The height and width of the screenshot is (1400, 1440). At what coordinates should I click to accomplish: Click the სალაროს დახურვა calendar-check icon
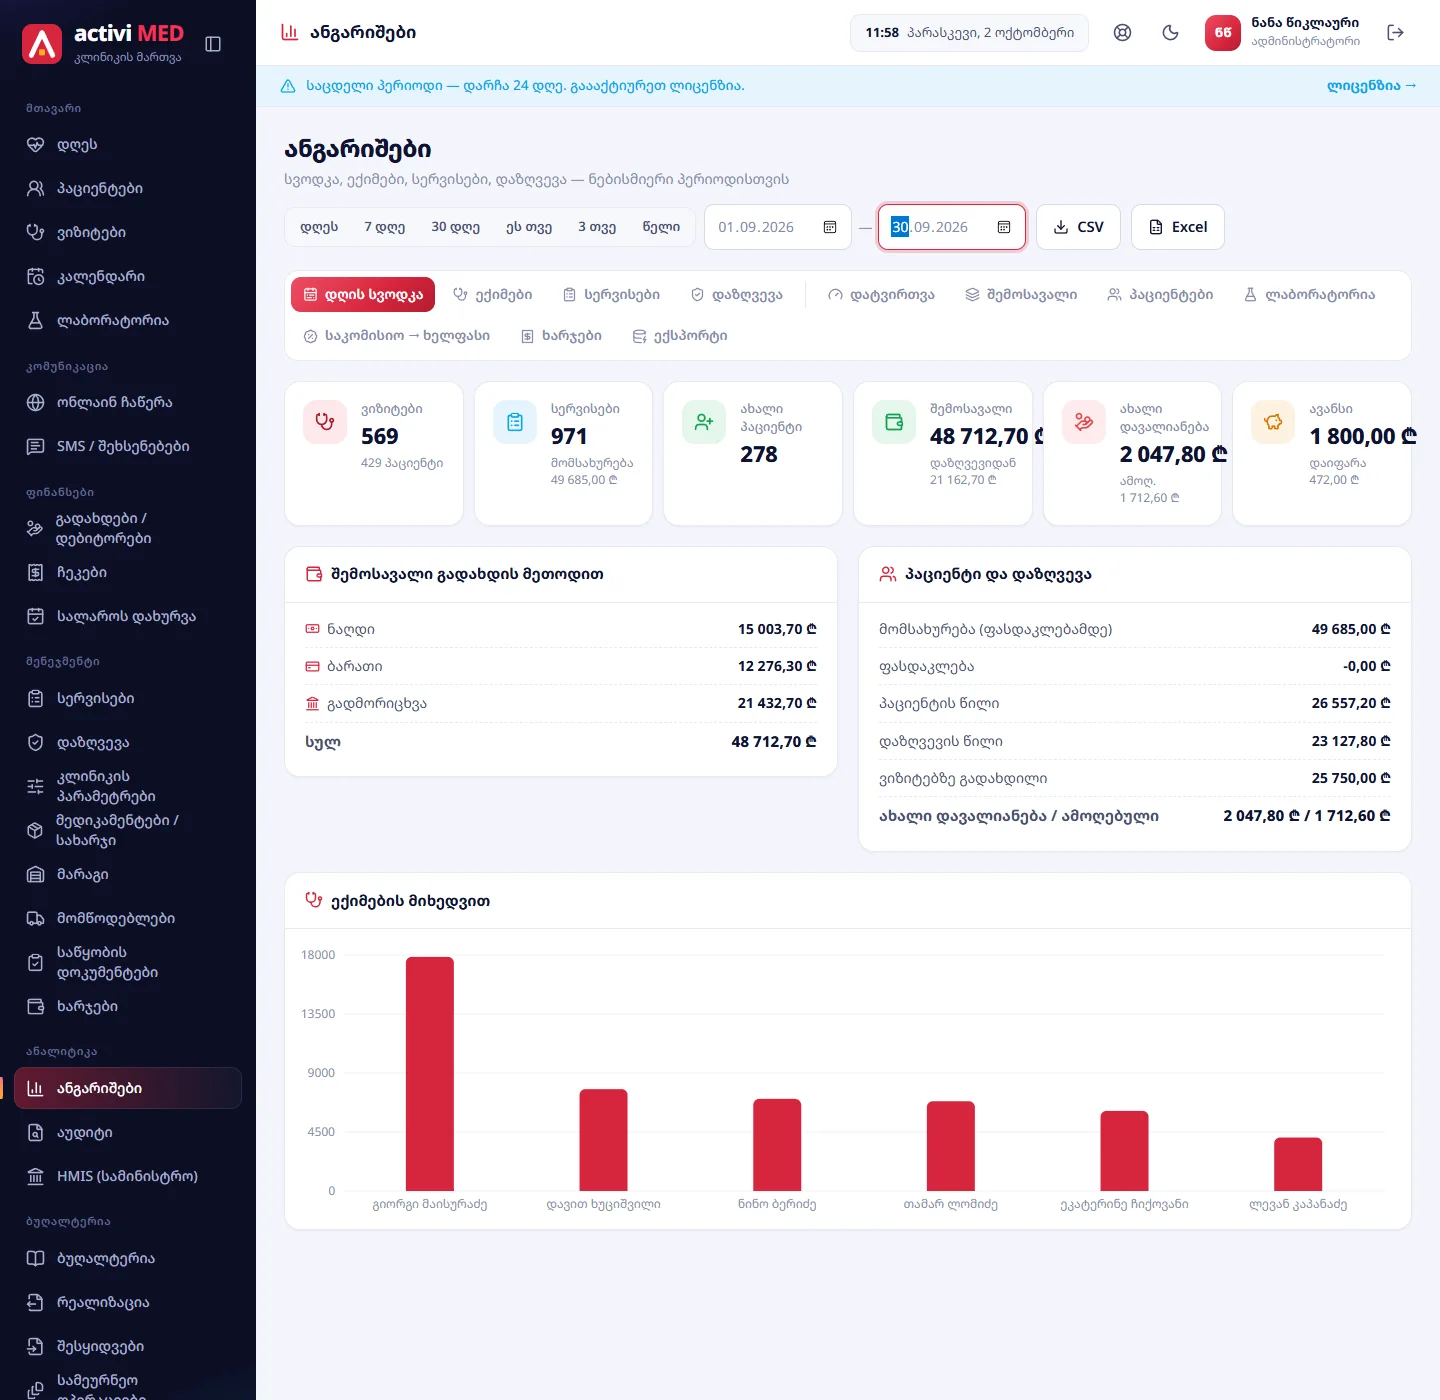35,616
